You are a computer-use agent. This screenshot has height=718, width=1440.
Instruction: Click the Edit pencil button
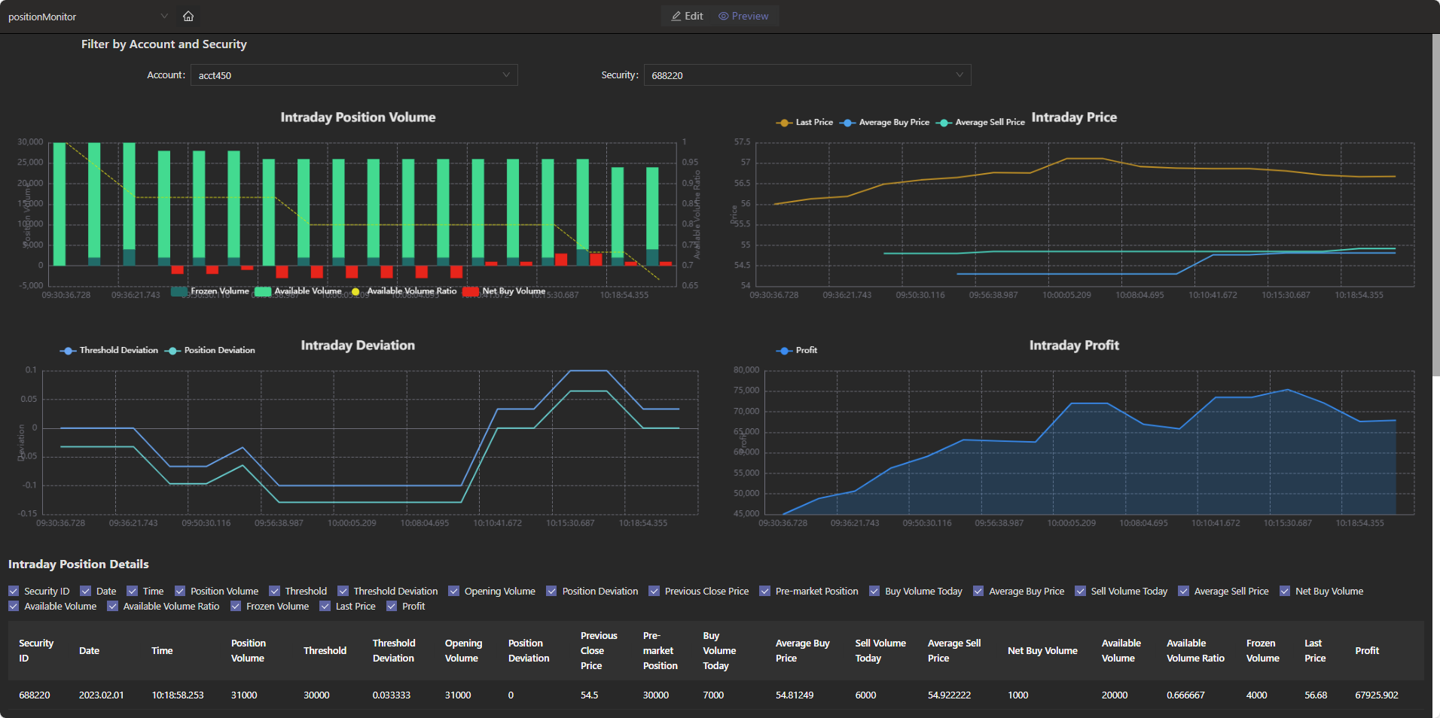[687, 16]
